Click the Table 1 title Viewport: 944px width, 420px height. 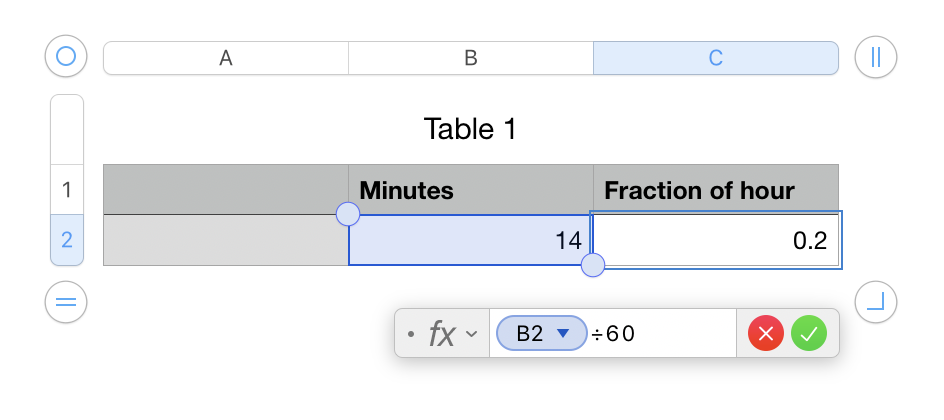click(471, 129)
